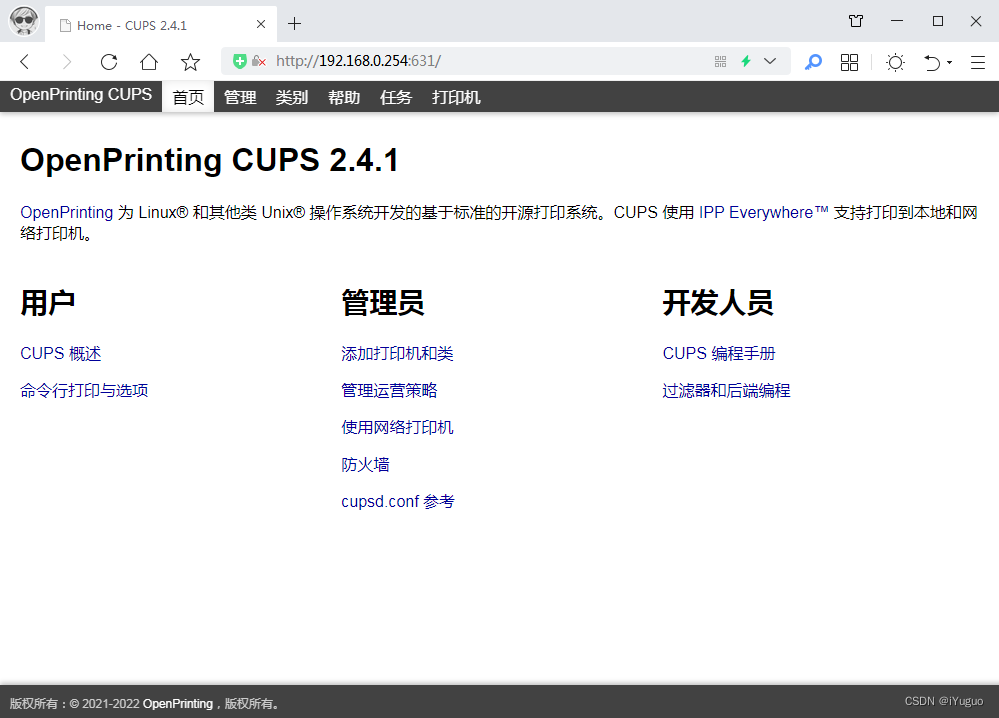Click the OpenPrinting CUPS 2.4.1 heading
Image resolution: width=999 pixels, height=718 pixels.
210,160
